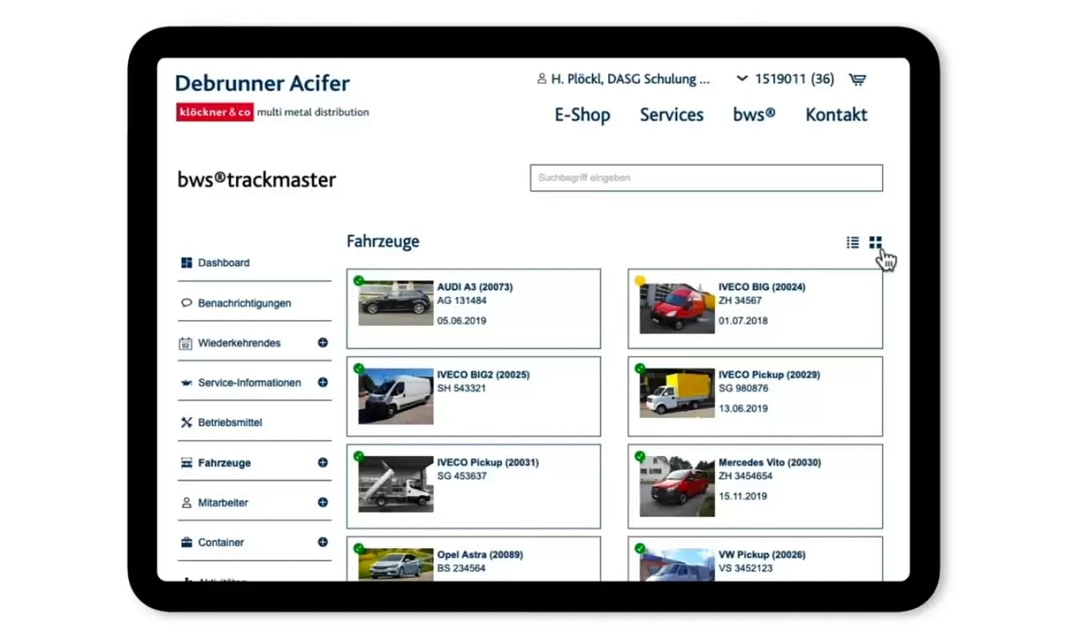Click the Suchbegriff eingeben search field
The image size is (1080, 631).
tap(706, 178)
